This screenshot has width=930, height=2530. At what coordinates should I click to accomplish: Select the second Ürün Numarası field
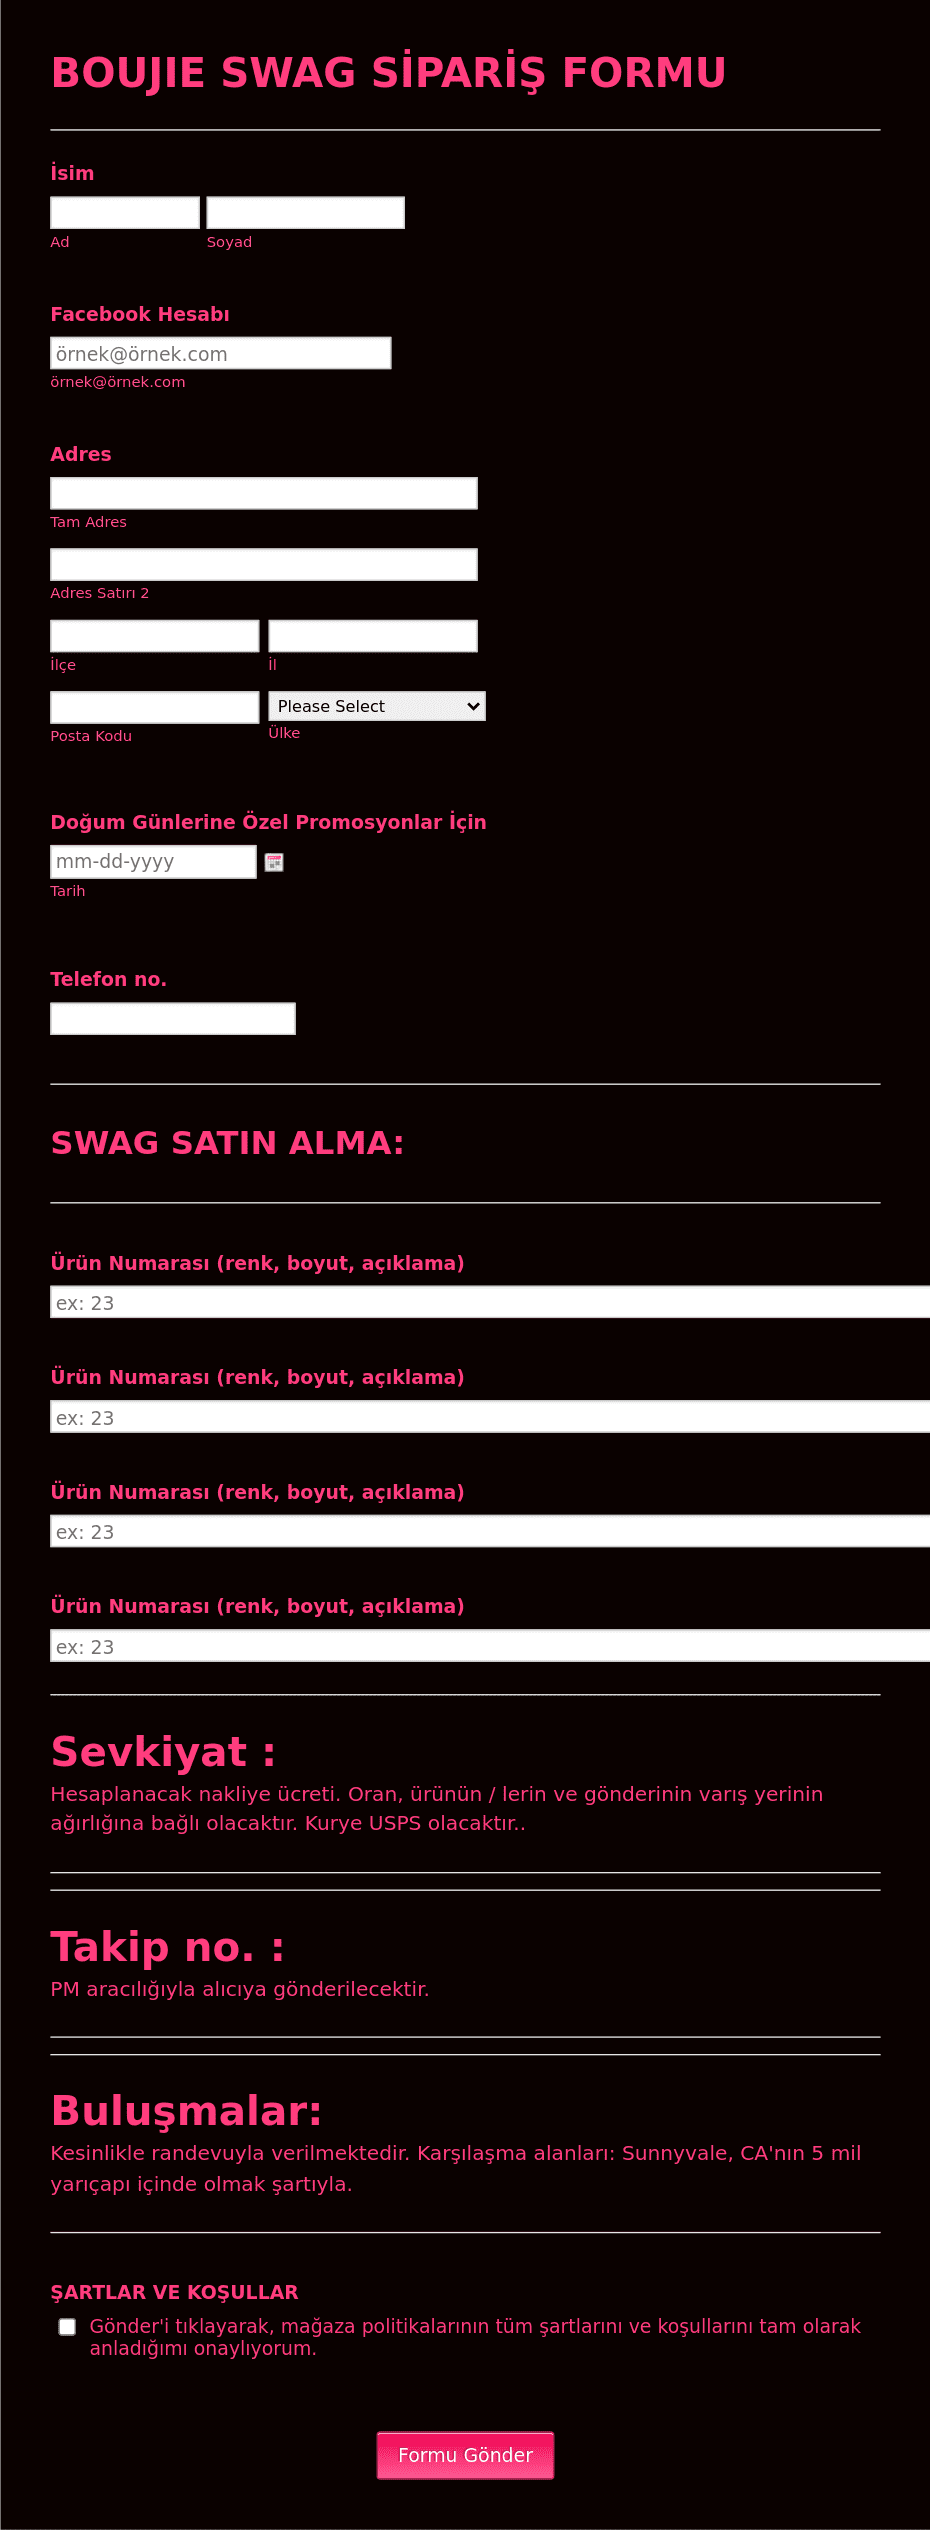pos(490,1417)
